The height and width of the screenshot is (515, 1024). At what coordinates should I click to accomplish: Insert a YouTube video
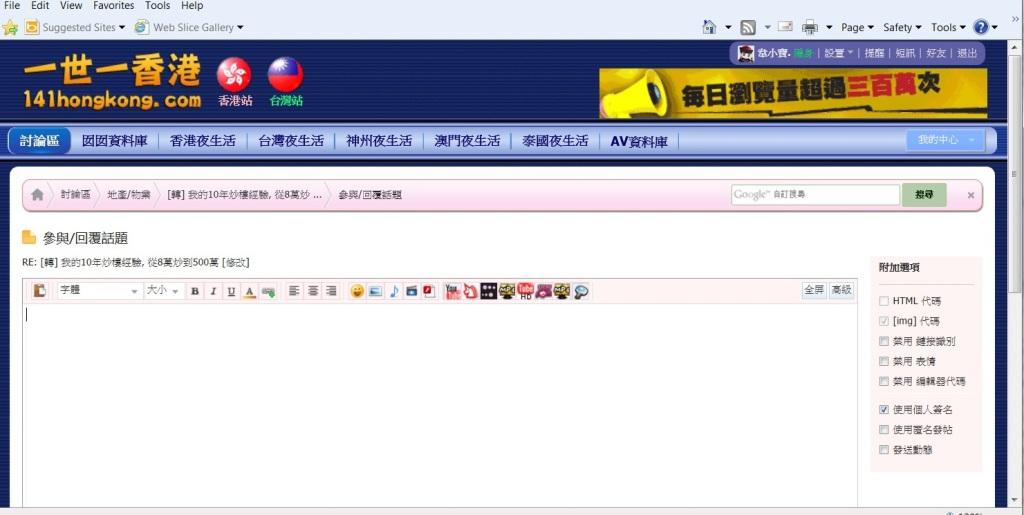click(452, 291)
